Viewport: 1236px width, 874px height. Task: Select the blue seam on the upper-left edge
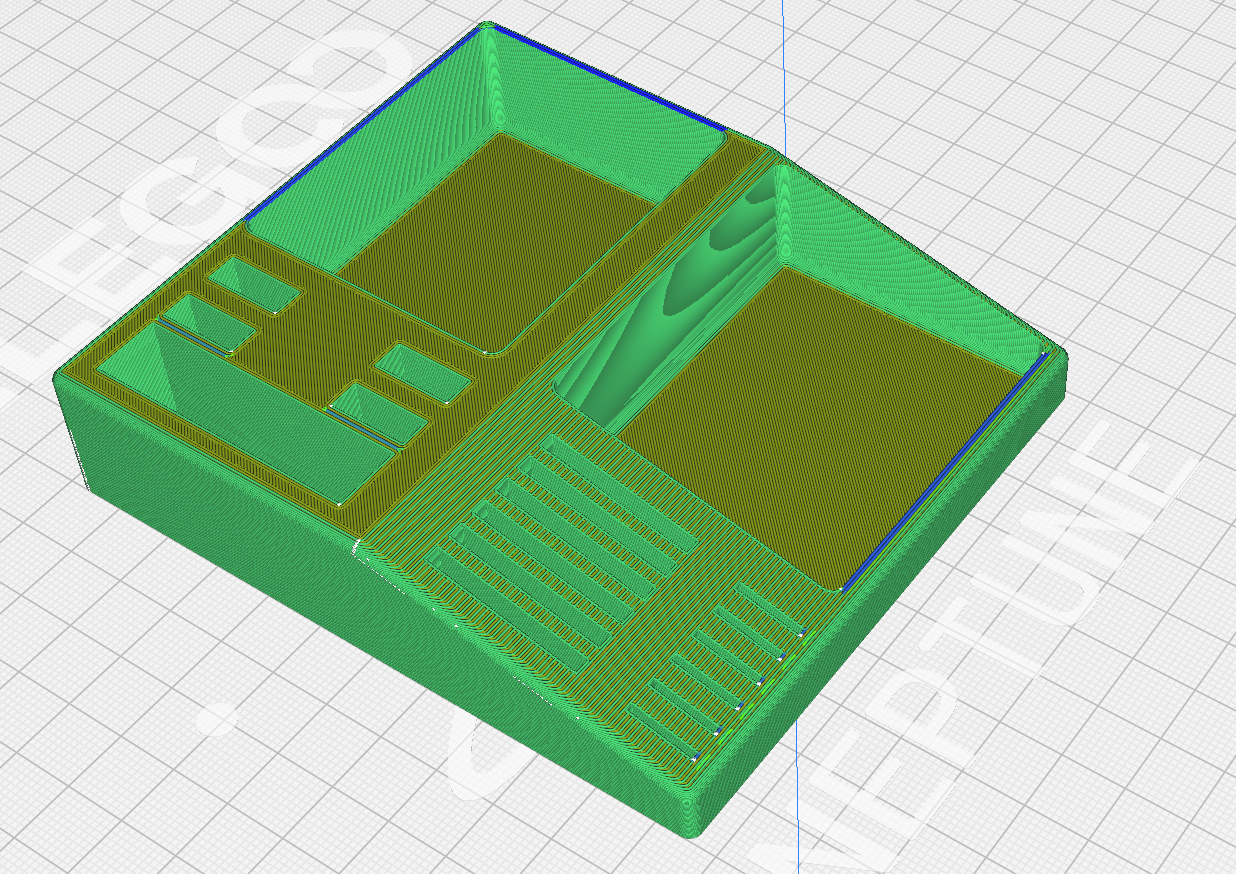tap(360, 122)
